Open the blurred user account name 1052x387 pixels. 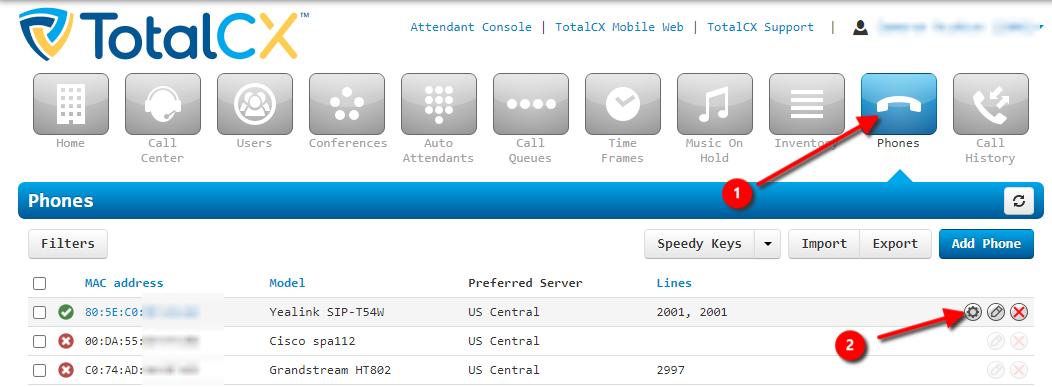click(961, 27)
